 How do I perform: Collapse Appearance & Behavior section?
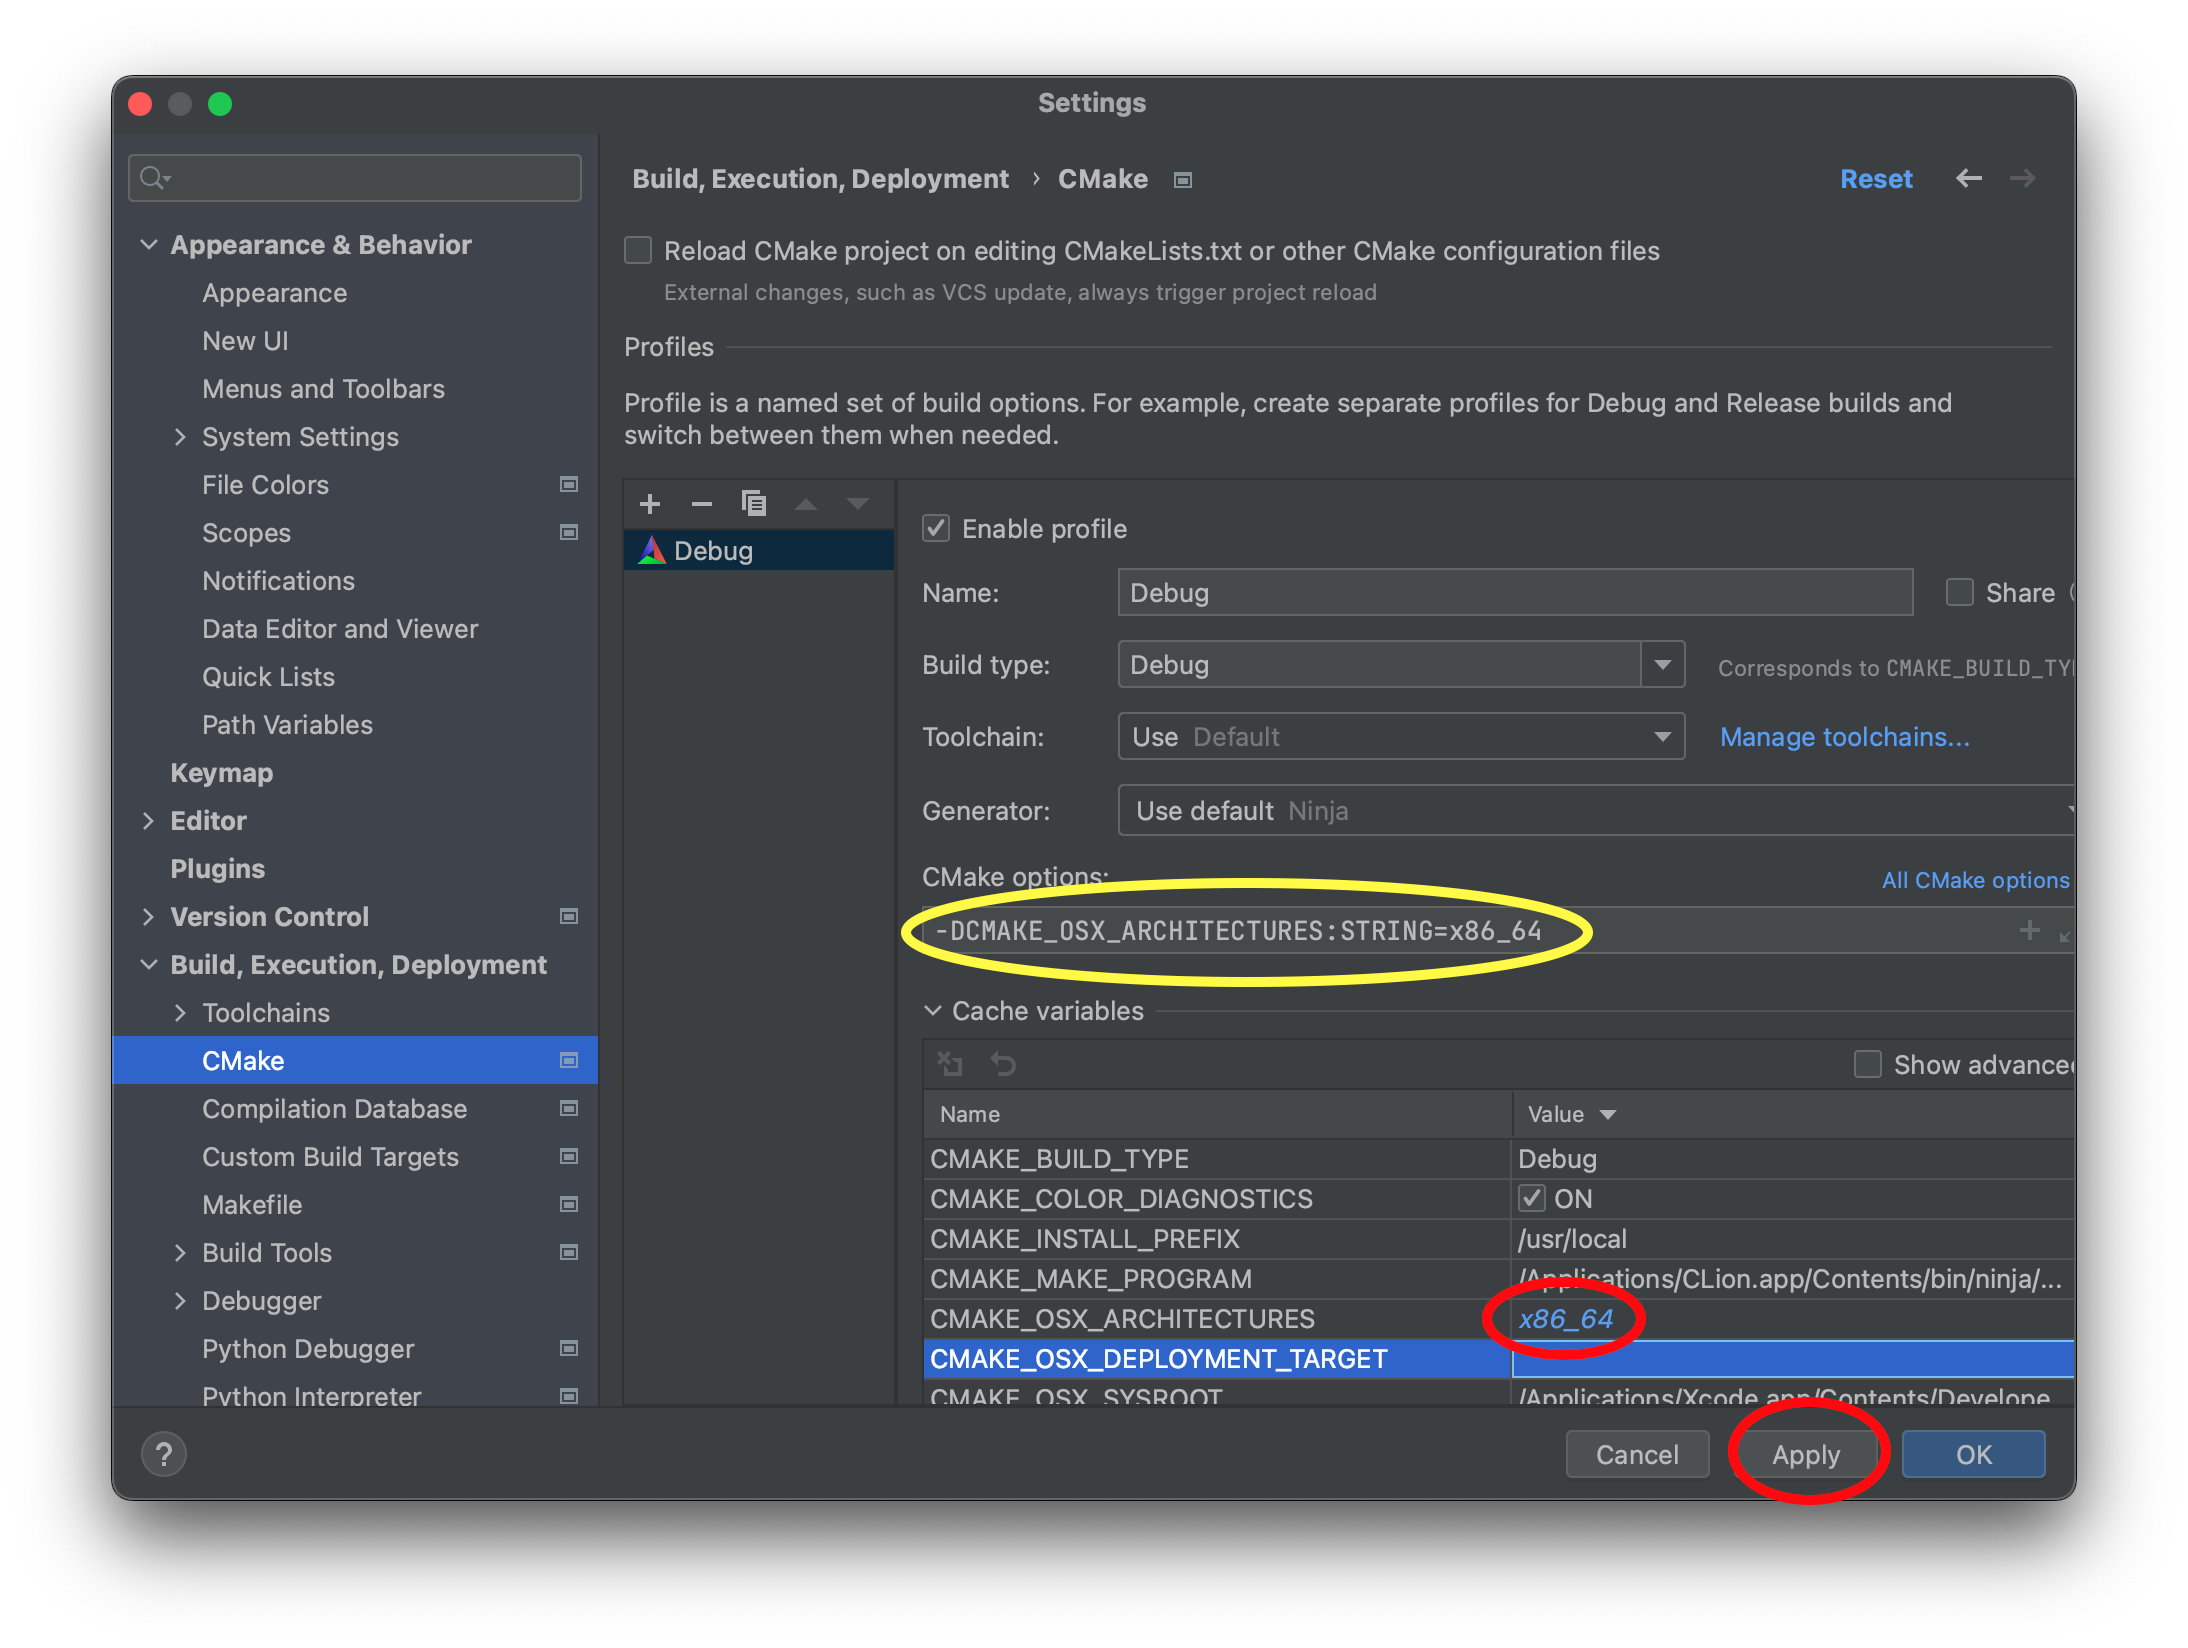pos(149,245)
